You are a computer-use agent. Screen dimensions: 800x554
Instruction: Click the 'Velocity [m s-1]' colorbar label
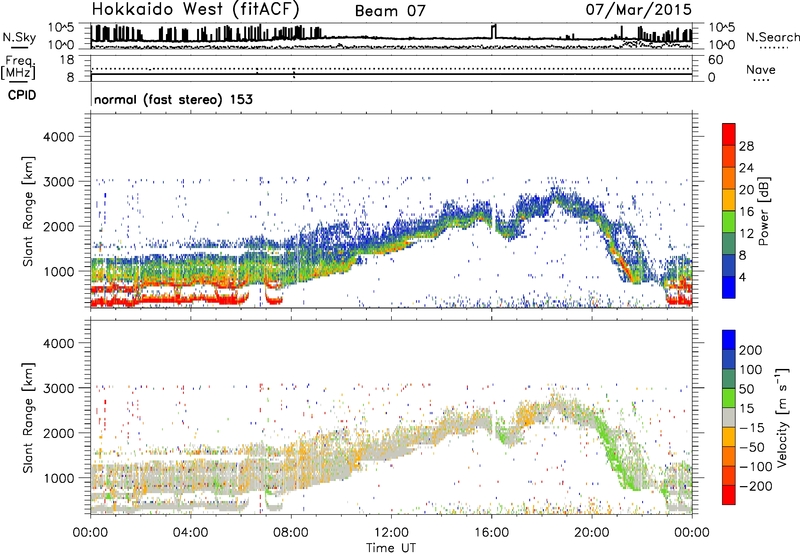point(782,417)
